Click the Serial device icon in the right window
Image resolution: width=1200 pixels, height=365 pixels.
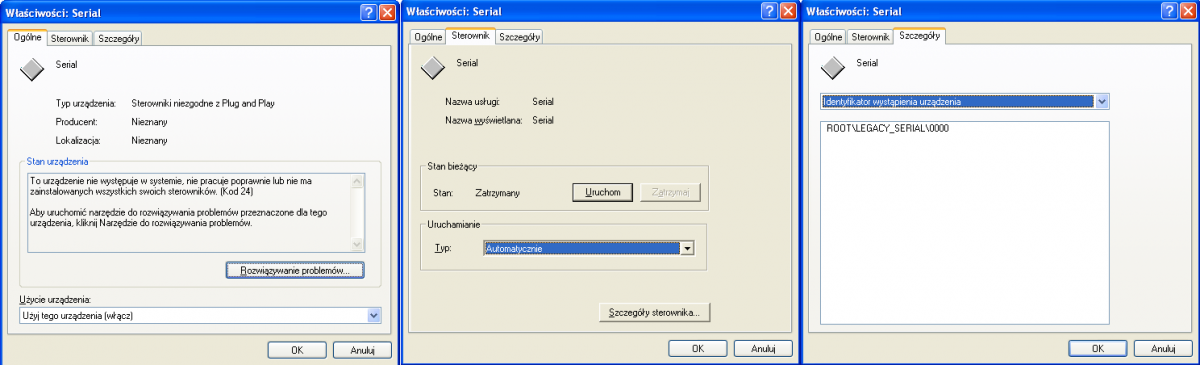point(832,68)
